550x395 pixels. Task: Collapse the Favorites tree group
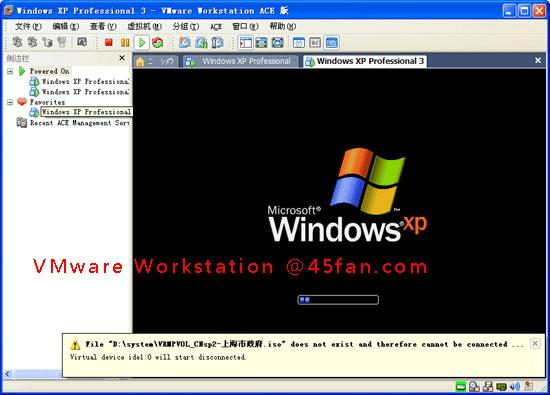10,102
